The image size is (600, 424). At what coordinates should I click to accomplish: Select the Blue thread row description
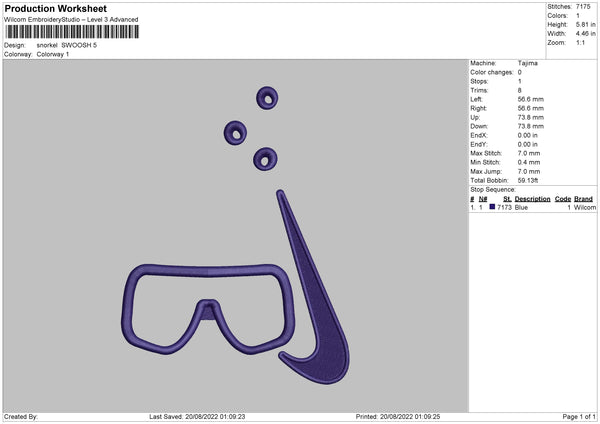pos(521,207)
